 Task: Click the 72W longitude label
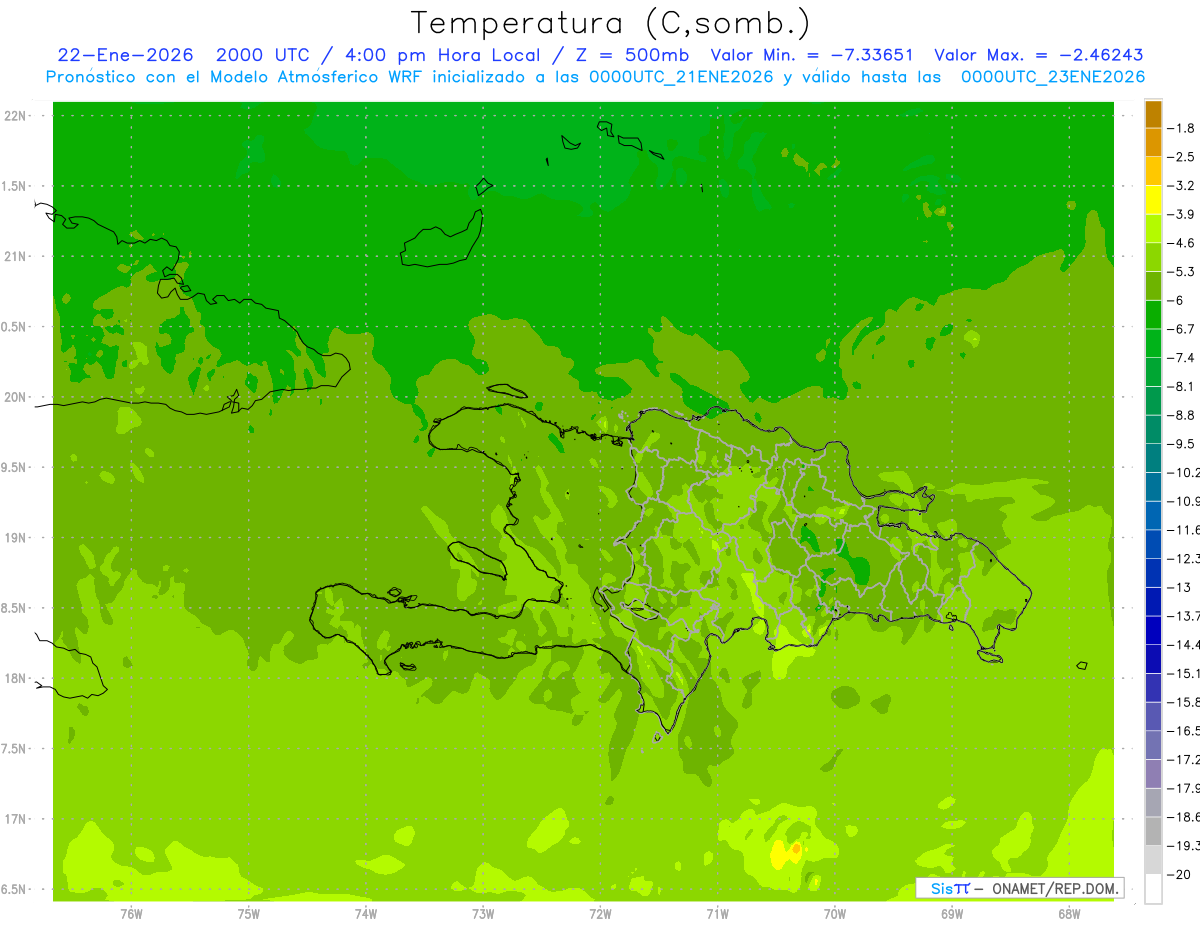coord(600,913)
